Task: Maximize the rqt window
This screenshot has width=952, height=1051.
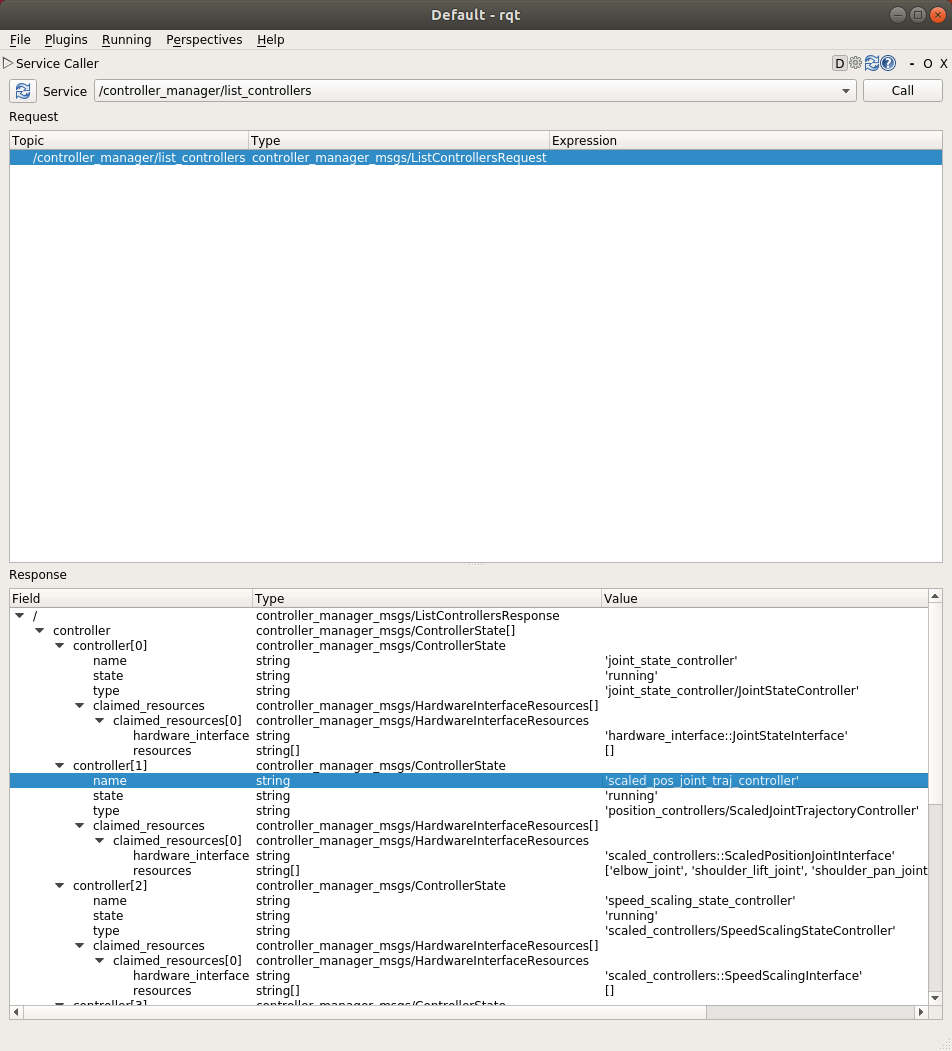Action: pyautogui.click(x=918, y=15)
